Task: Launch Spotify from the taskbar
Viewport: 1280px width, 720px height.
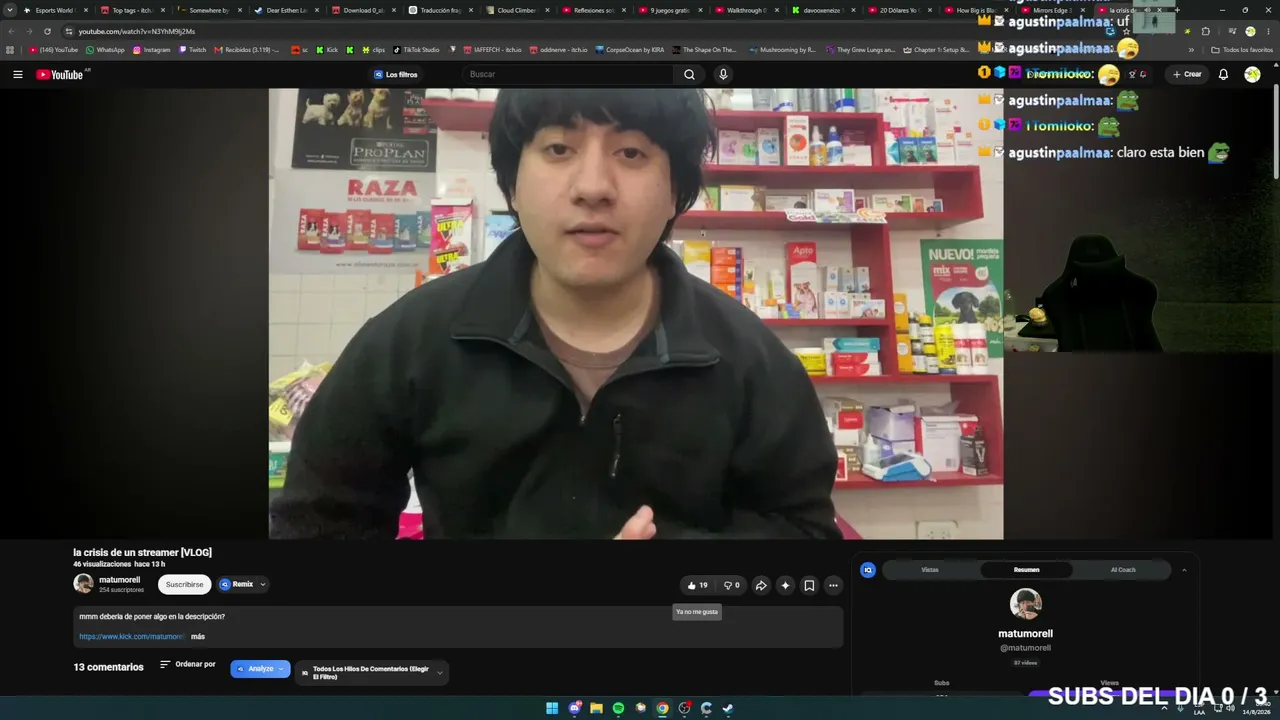Action: click(618, 708)
